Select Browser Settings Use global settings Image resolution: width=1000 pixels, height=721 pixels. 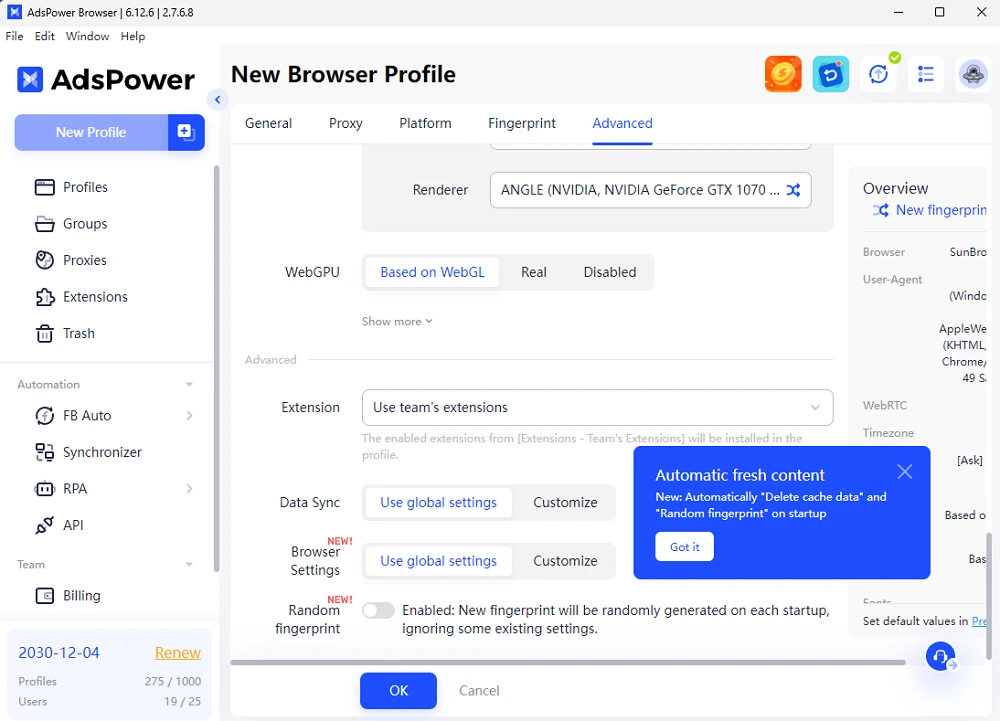click(x=438, y=561)
